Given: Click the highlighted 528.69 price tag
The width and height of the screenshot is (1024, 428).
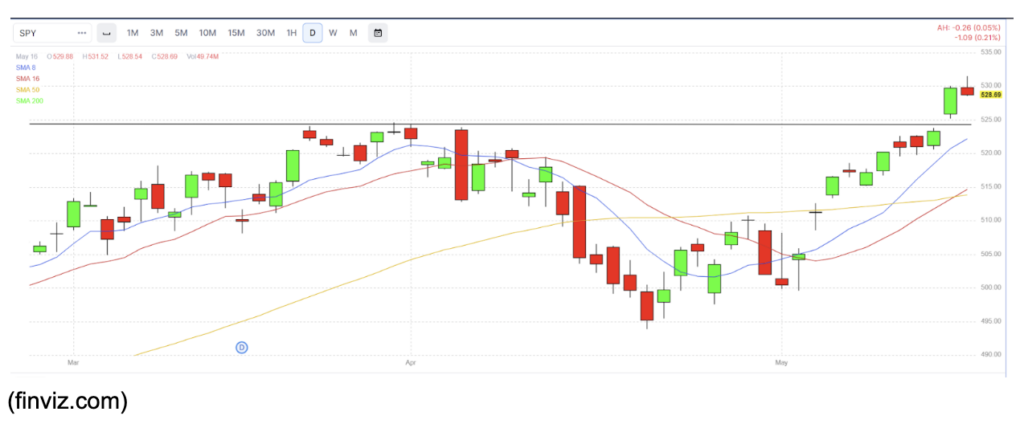Looking at the screenshot, I should pyautogui.click(x=991, y=95).
